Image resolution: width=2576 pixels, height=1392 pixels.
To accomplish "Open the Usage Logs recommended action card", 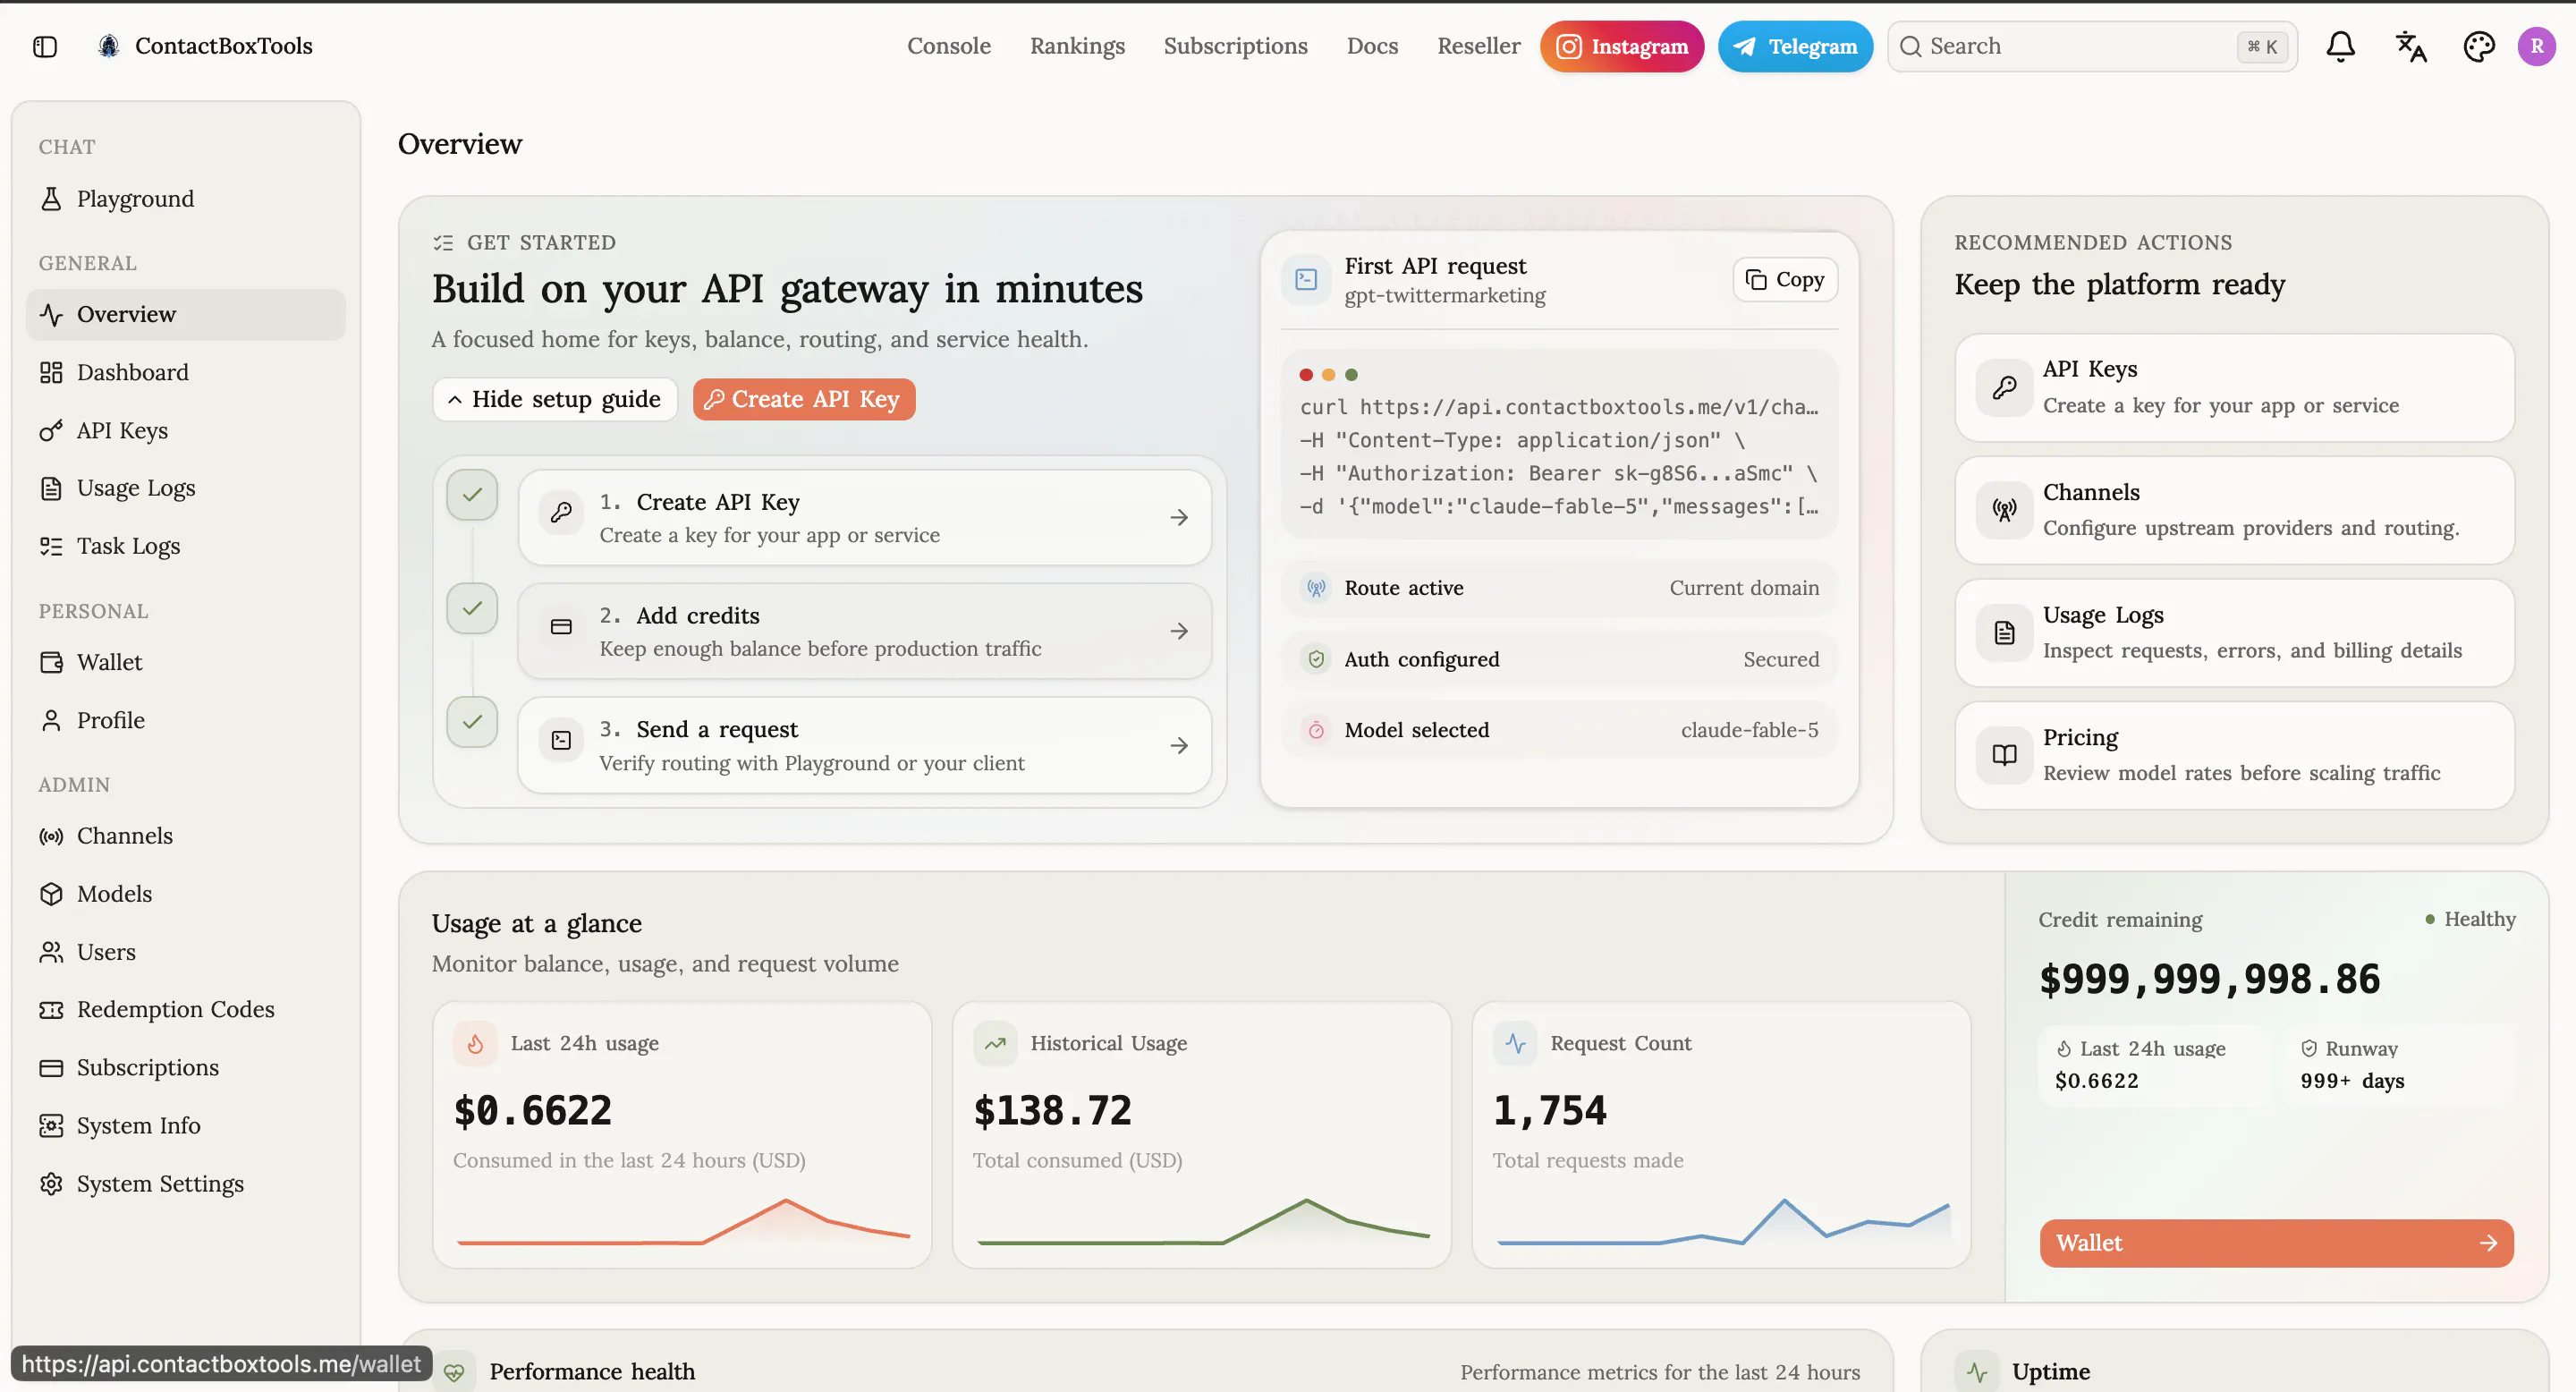I will (x=2234, y=633).
